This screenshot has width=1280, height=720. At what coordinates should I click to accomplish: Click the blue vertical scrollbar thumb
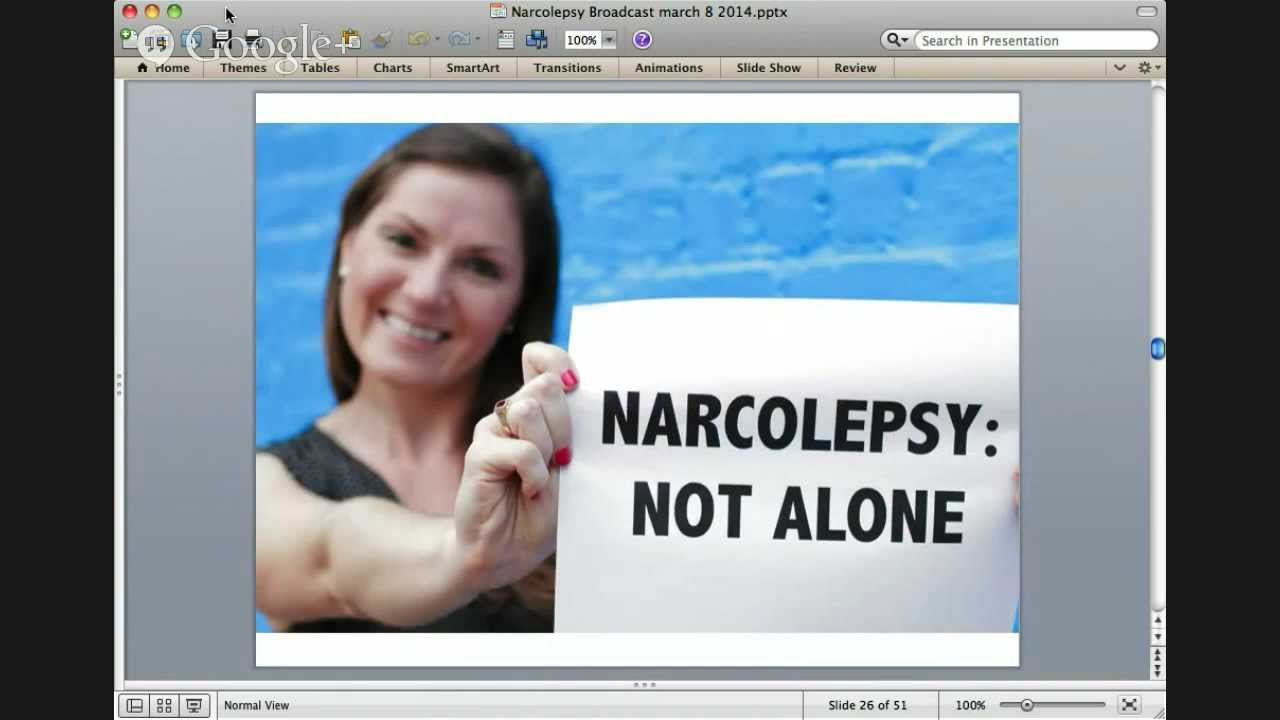(1158, 348)
